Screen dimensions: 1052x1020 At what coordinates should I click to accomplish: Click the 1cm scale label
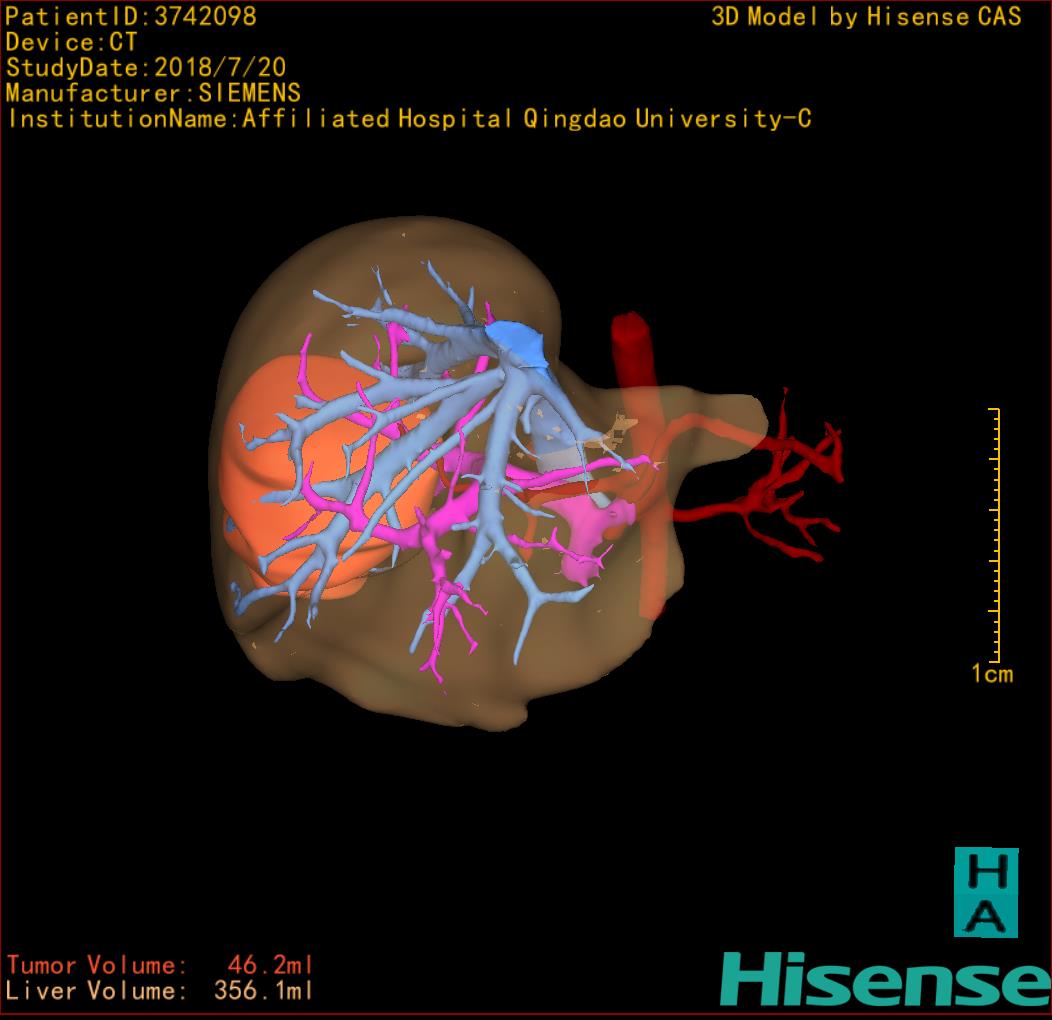coord(992,674)
